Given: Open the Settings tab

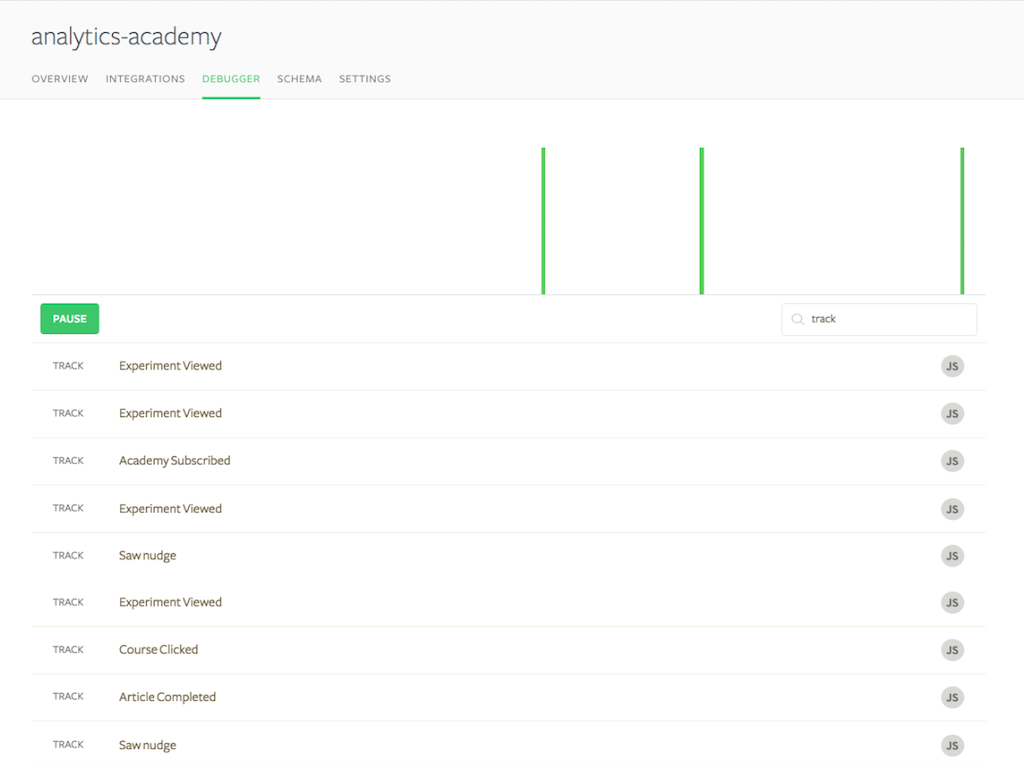Looking at the screenshot, I should (365, 79).
